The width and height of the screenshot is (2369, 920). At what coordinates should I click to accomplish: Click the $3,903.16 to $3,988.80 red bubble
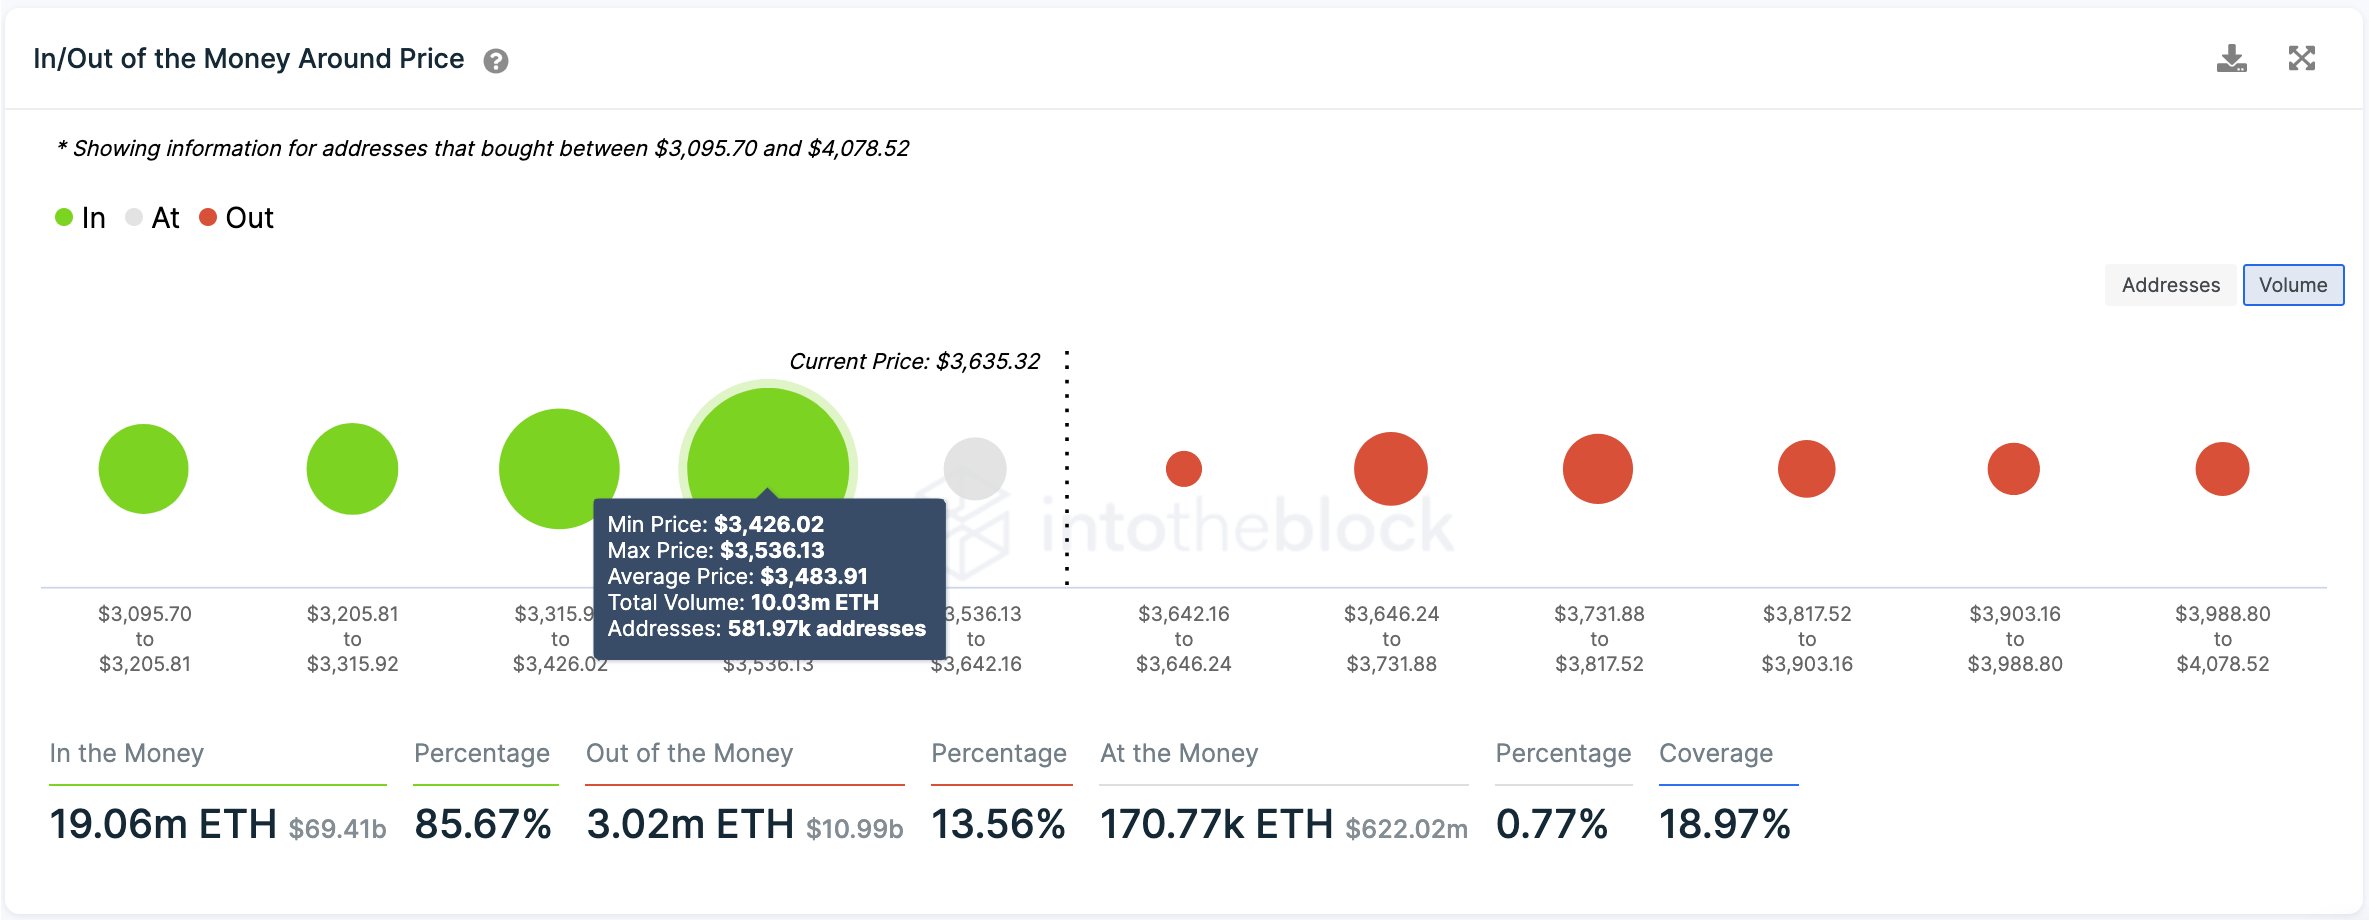click(x=2014, y=469)
